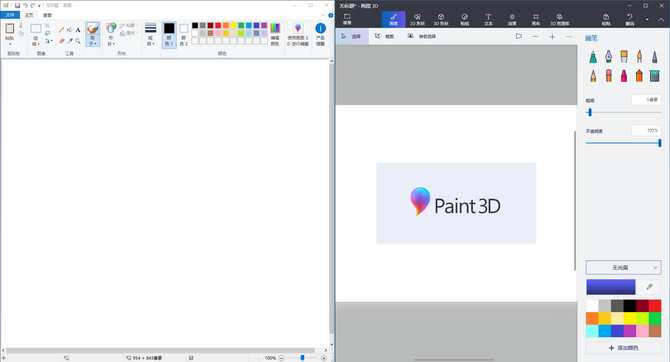Select the green Marker brush in Paint 3D
Image resolution: width=670 pixels, height=362 pixels.
[593, 56]
